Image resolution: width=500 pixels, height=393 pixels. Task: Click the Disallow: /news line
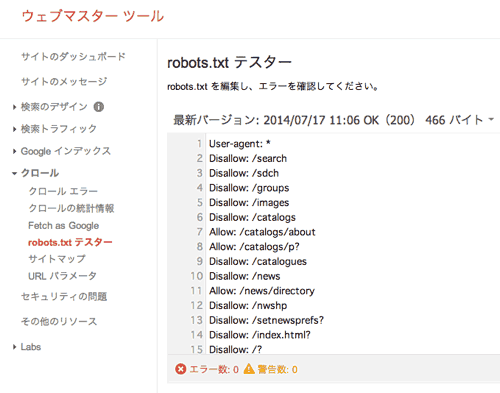245,276
